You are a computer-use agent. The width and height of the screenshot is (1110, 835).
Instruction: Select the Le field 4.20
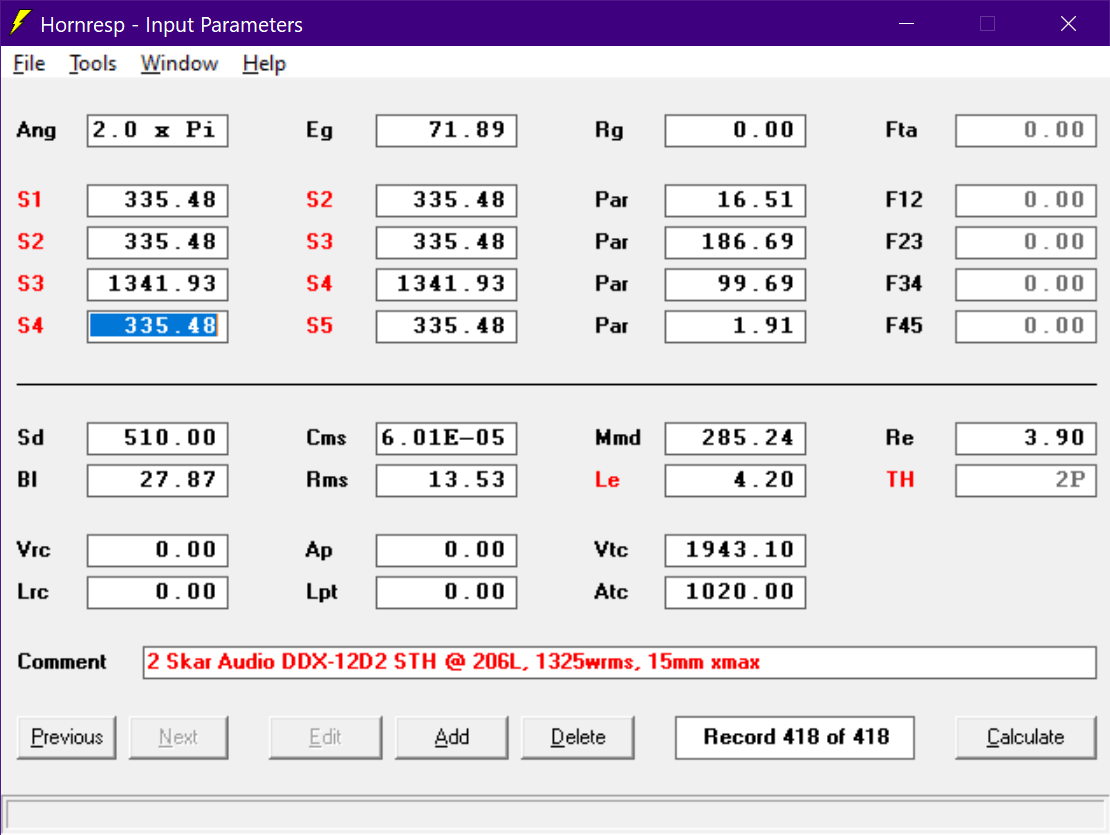(735, 480)
